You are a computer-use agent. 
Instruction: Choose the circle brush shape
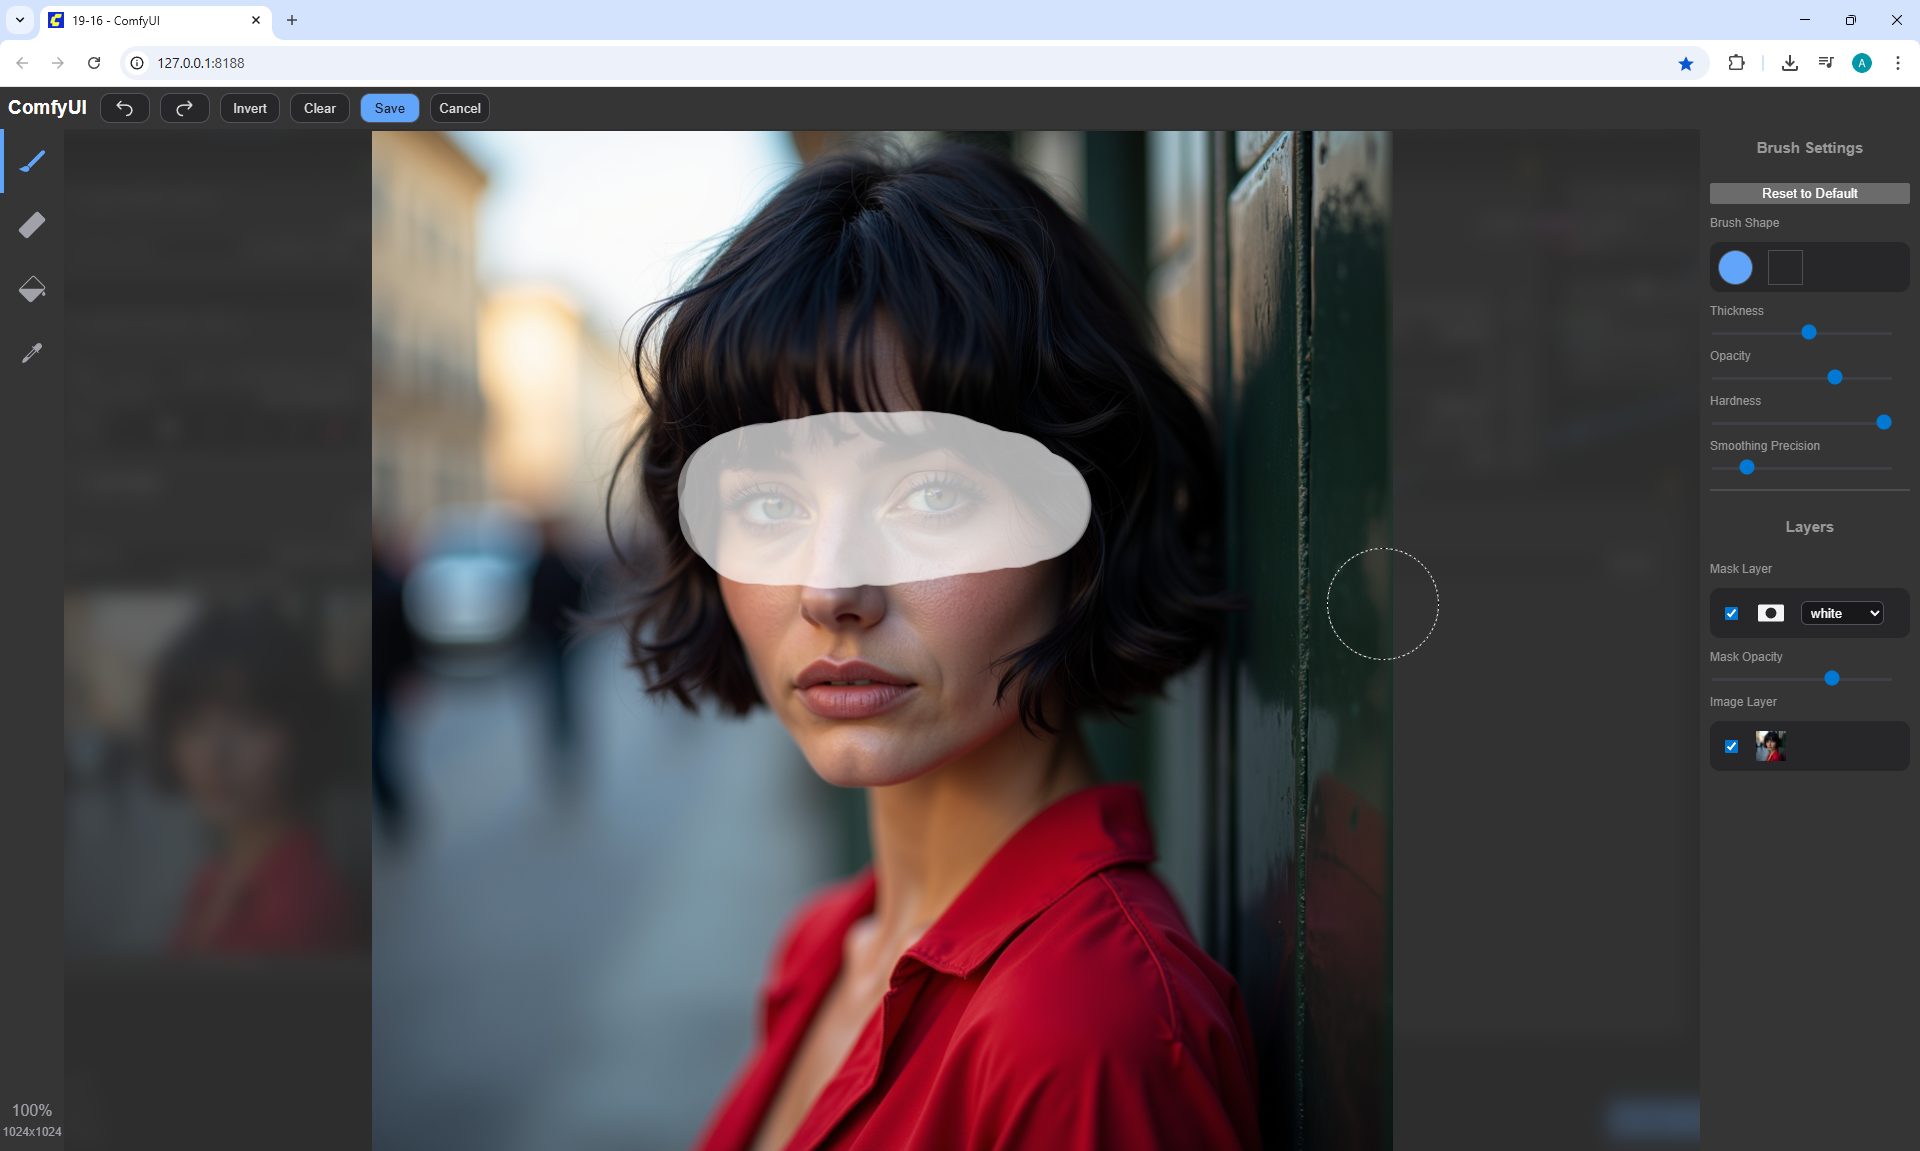click(x=1735, y=267)
